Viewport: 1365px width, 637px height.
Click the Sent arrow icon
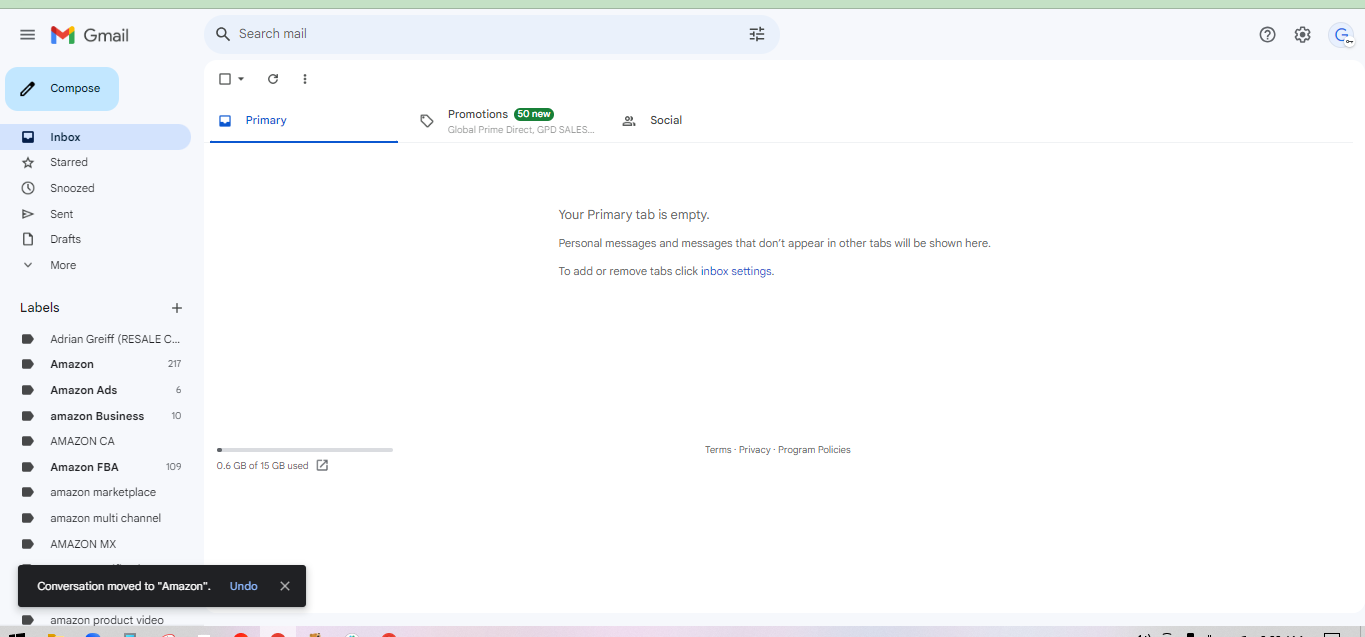[28, 214]
